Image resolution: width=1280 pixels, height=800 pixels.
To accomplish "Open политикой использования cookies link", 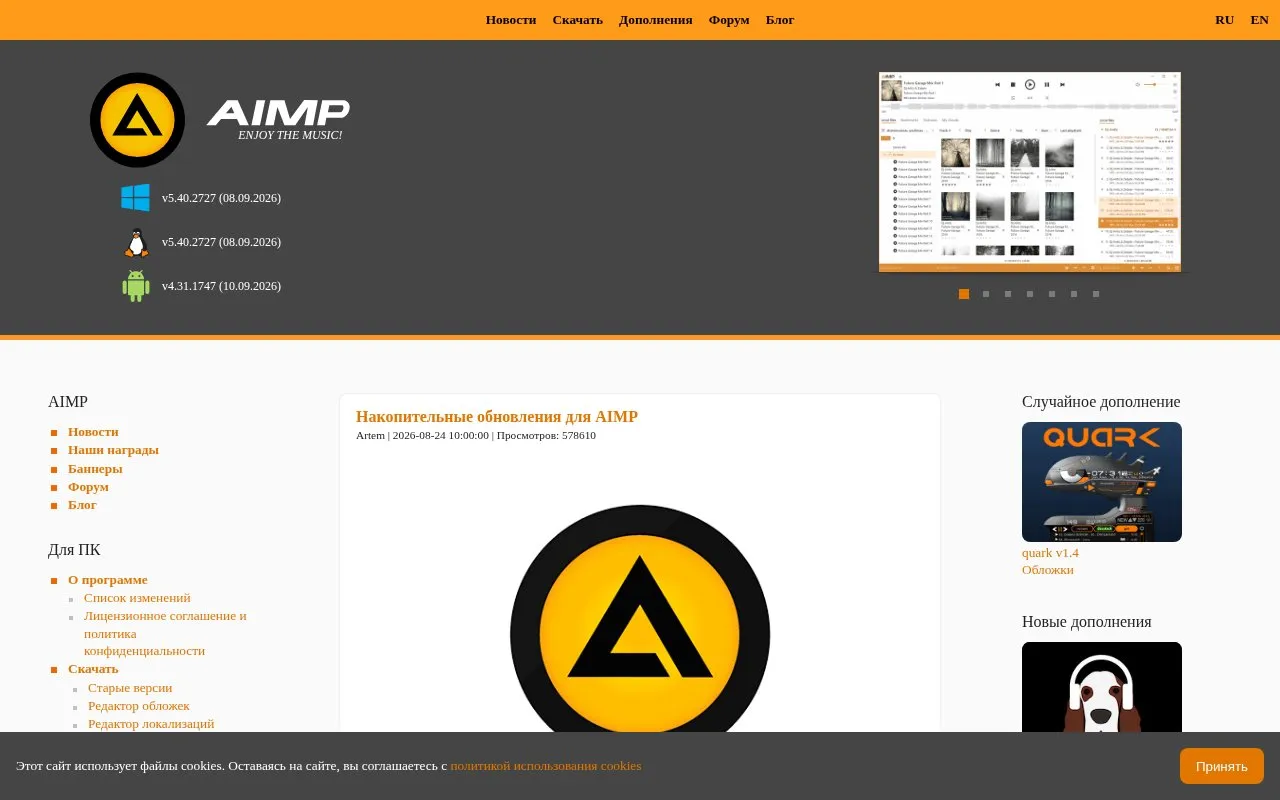I will point(546,766).
